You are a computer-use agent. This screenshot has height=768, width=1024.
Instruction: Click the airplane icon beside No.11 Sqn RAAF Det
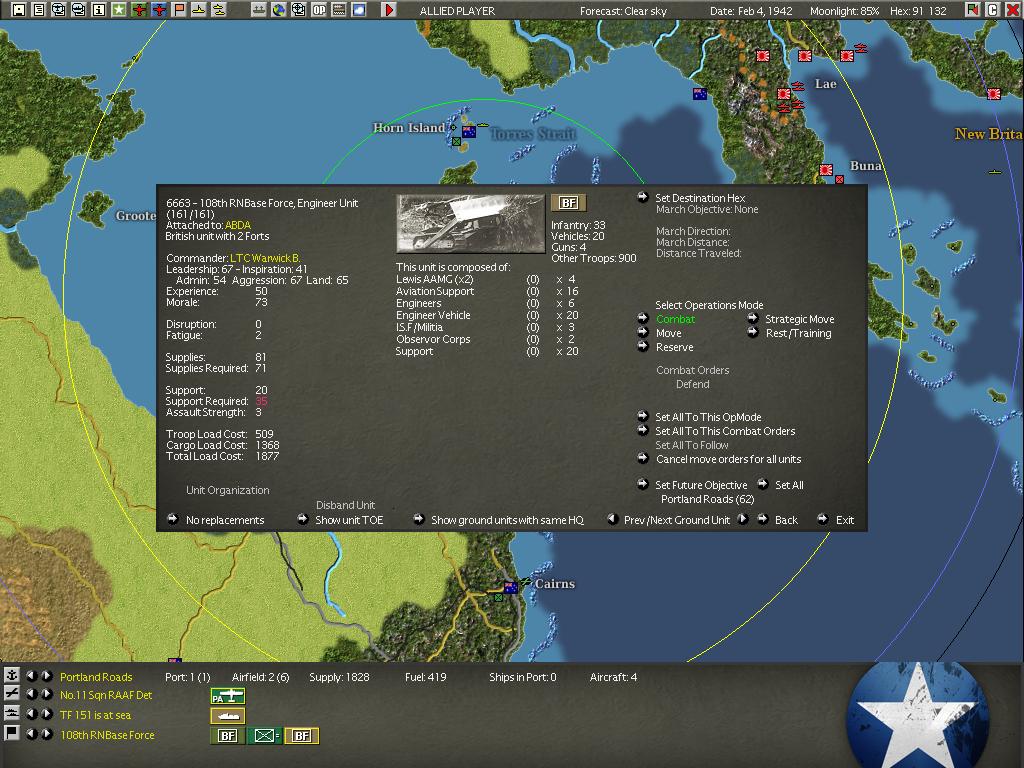coord(12,694)
